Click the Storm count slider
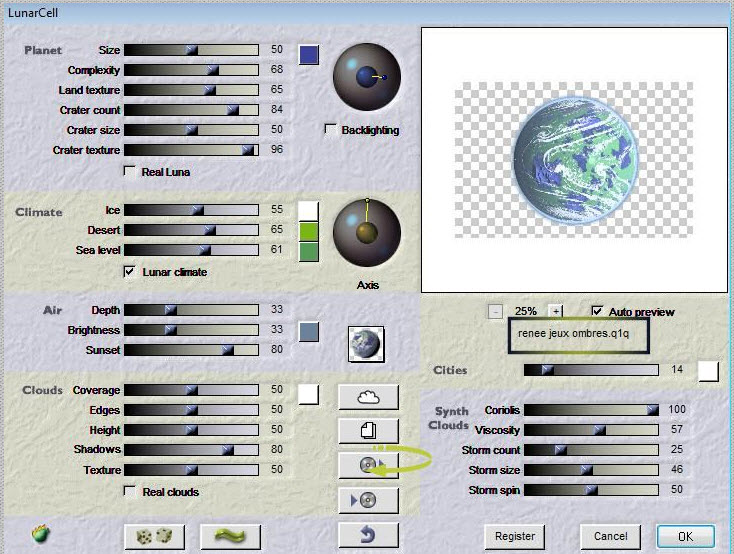Screen dimensions: 734x554 pyautogui.click(x=591, y=450)
